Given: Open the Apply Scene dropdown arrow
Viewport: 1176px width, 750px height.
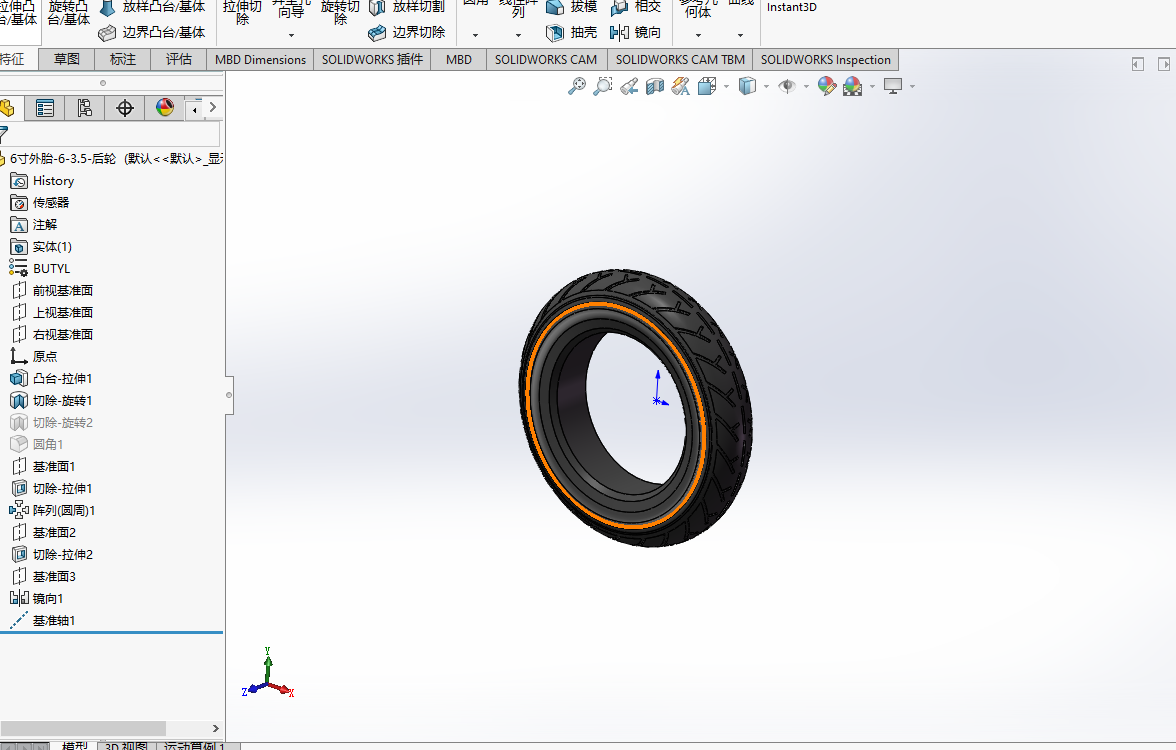Looking at the screenshot, I should [x=872, y=87].
